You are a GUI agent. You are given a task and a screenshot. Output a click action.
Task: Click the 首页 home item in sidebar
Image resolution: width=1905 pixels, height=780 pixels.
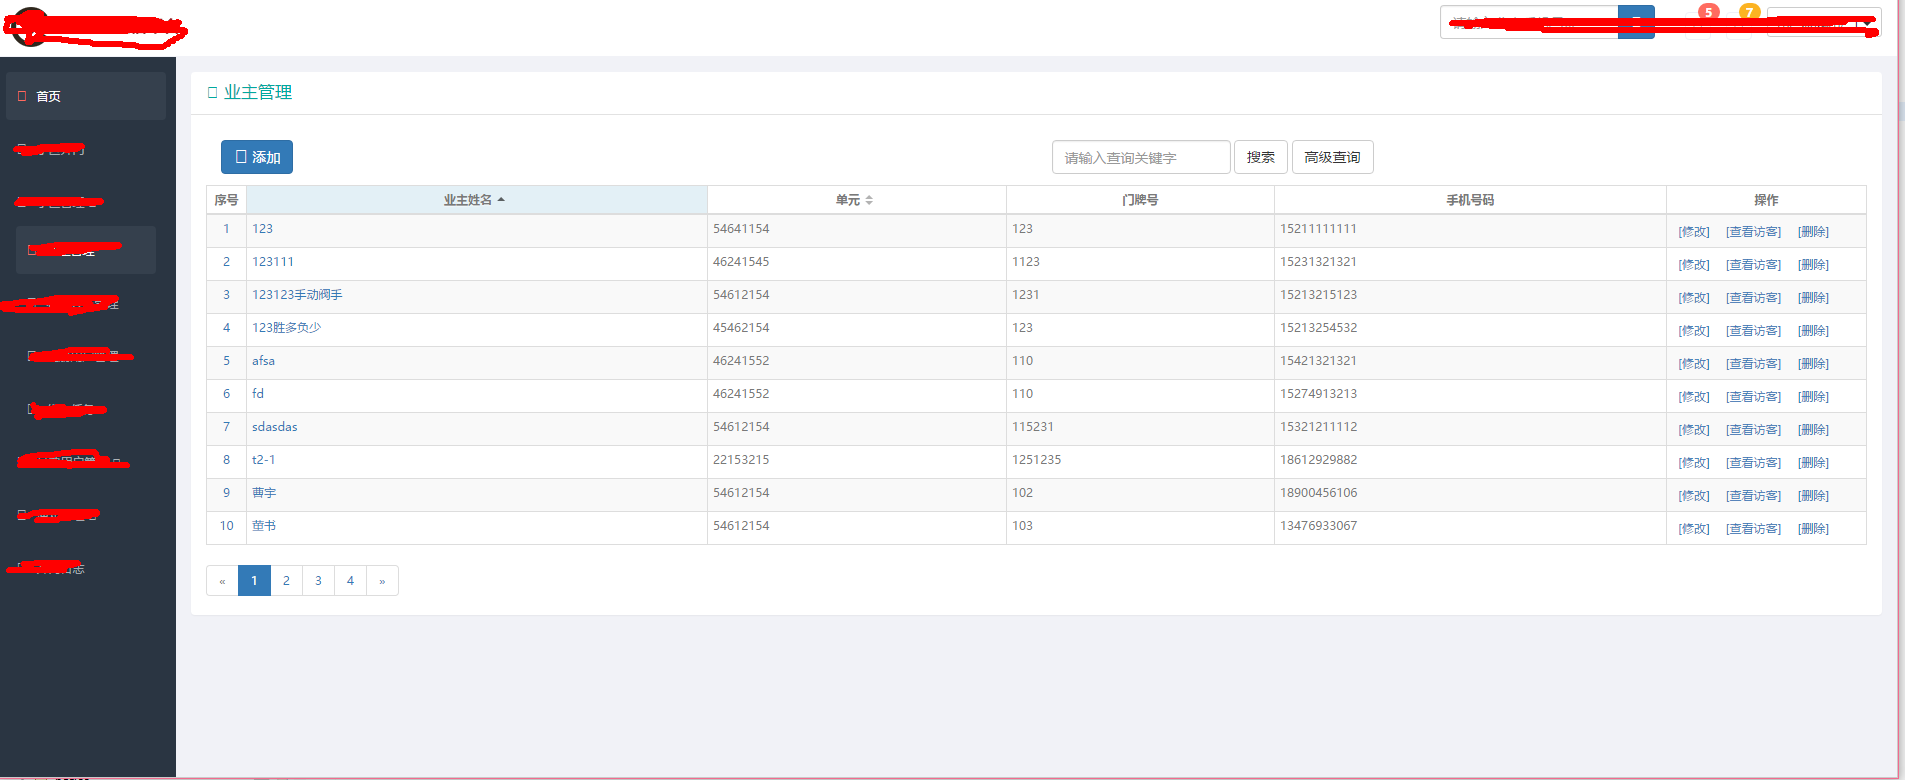click(x=48, y=96)
